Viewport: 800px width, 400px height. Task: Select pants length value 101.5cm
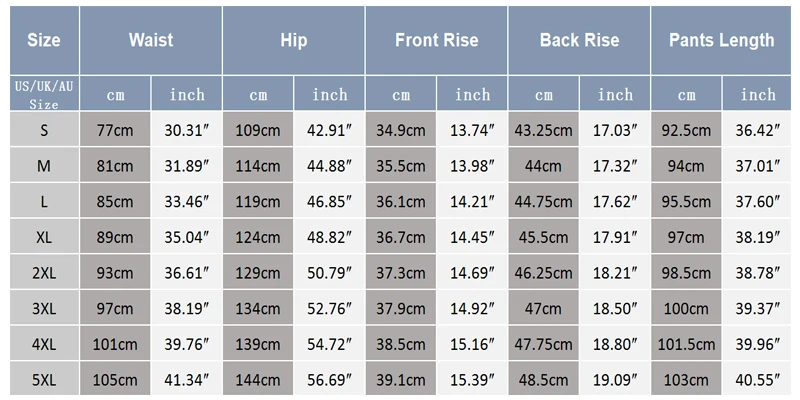[x=686, y=344]
